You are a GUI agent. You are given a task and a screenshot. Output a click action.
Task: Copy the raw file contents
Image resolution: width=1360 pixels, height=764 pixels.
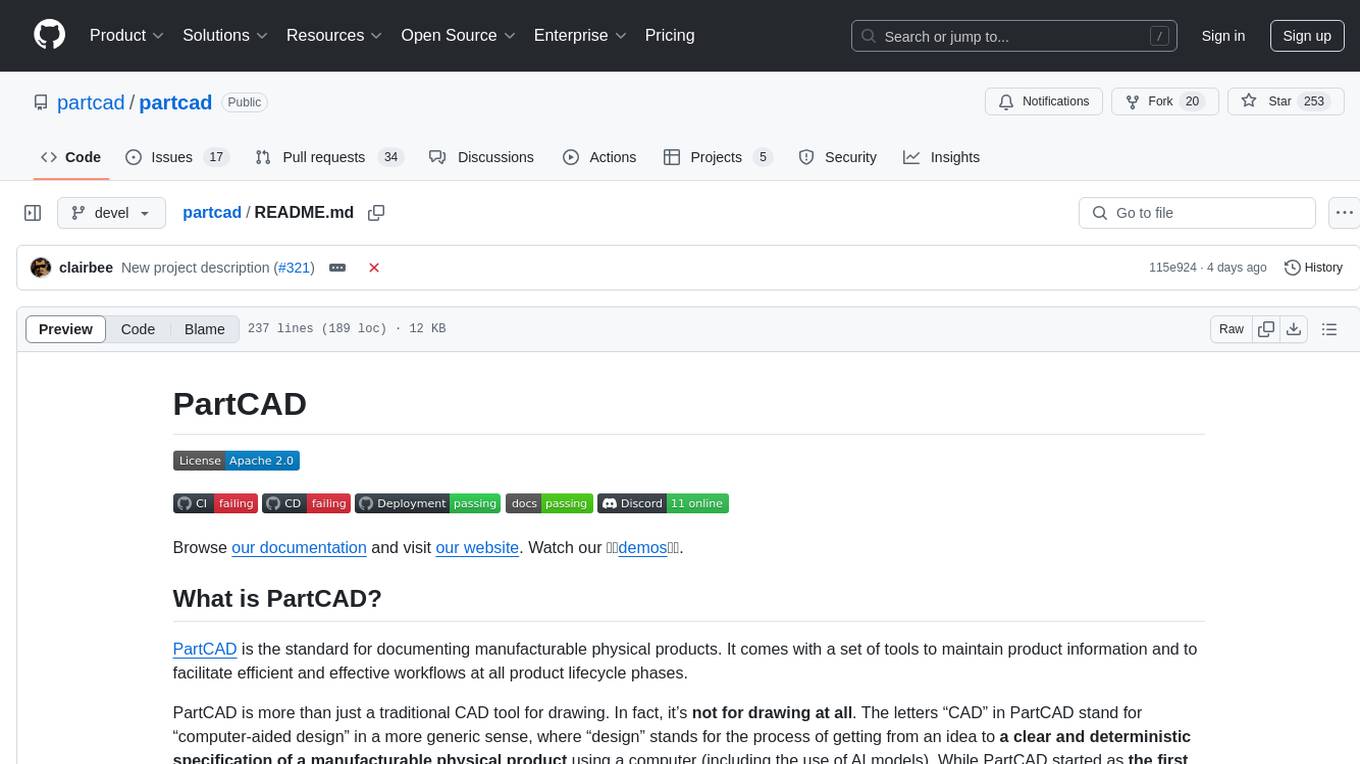point(1266,329)
